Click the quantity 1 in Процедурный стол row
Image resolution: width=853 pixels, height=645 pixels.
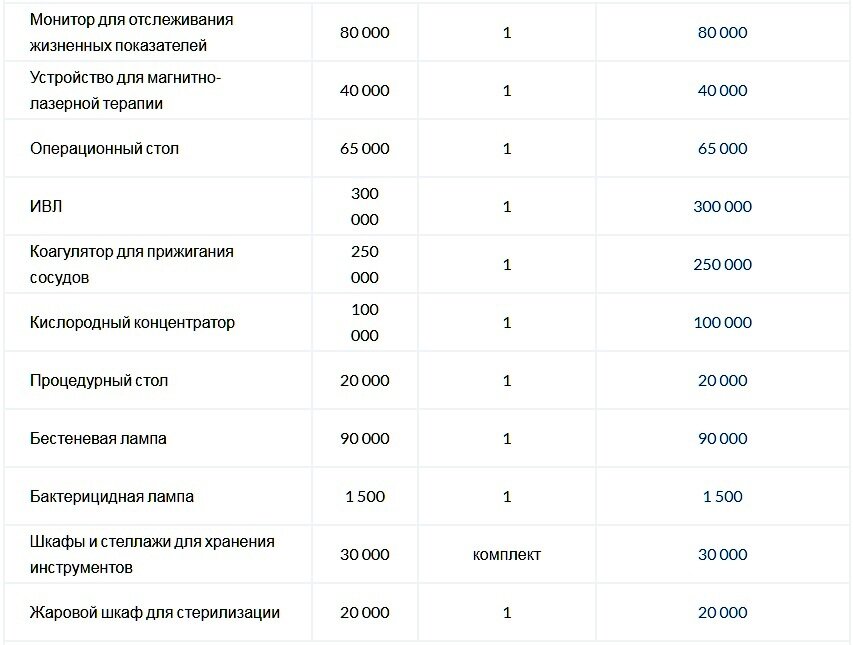click(507, 381)
